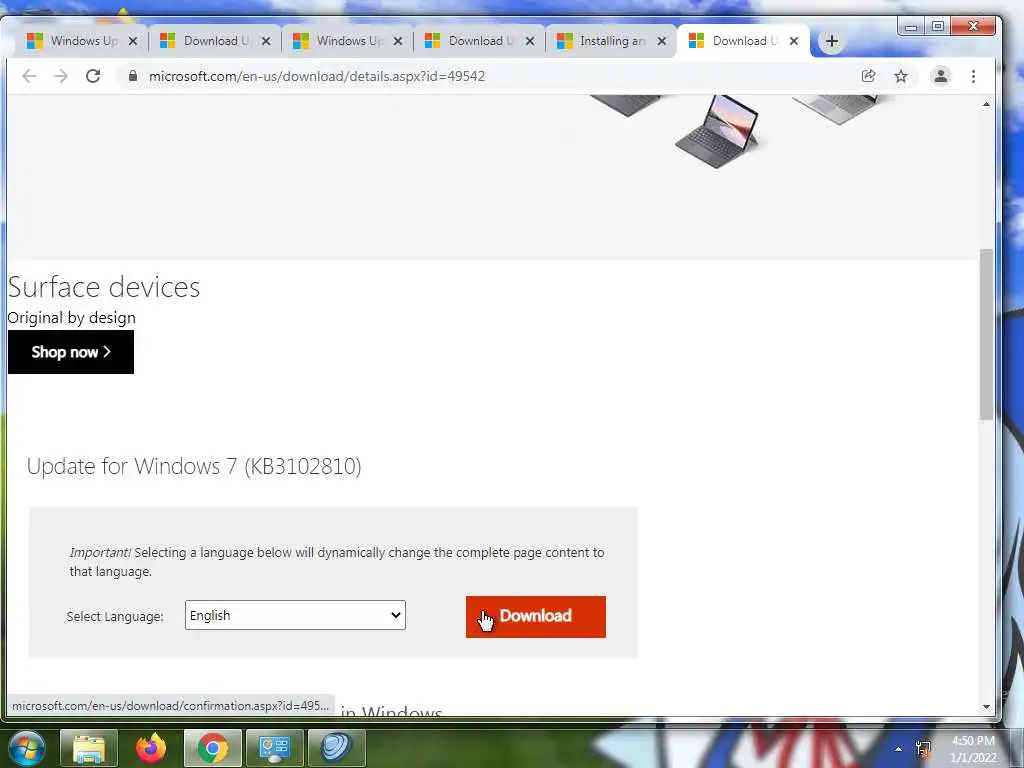The height and width of the screenshot is (768, 1024).
Task: Click the Surface devices heading
Action: pyautogui.click(x=104, y=287)
